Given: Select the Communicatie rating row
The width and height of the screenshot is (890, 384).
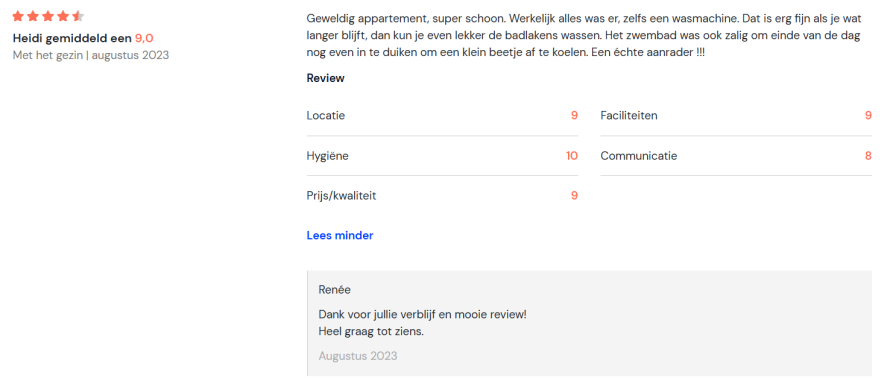Looking at the screenshot, I should 736,156.
